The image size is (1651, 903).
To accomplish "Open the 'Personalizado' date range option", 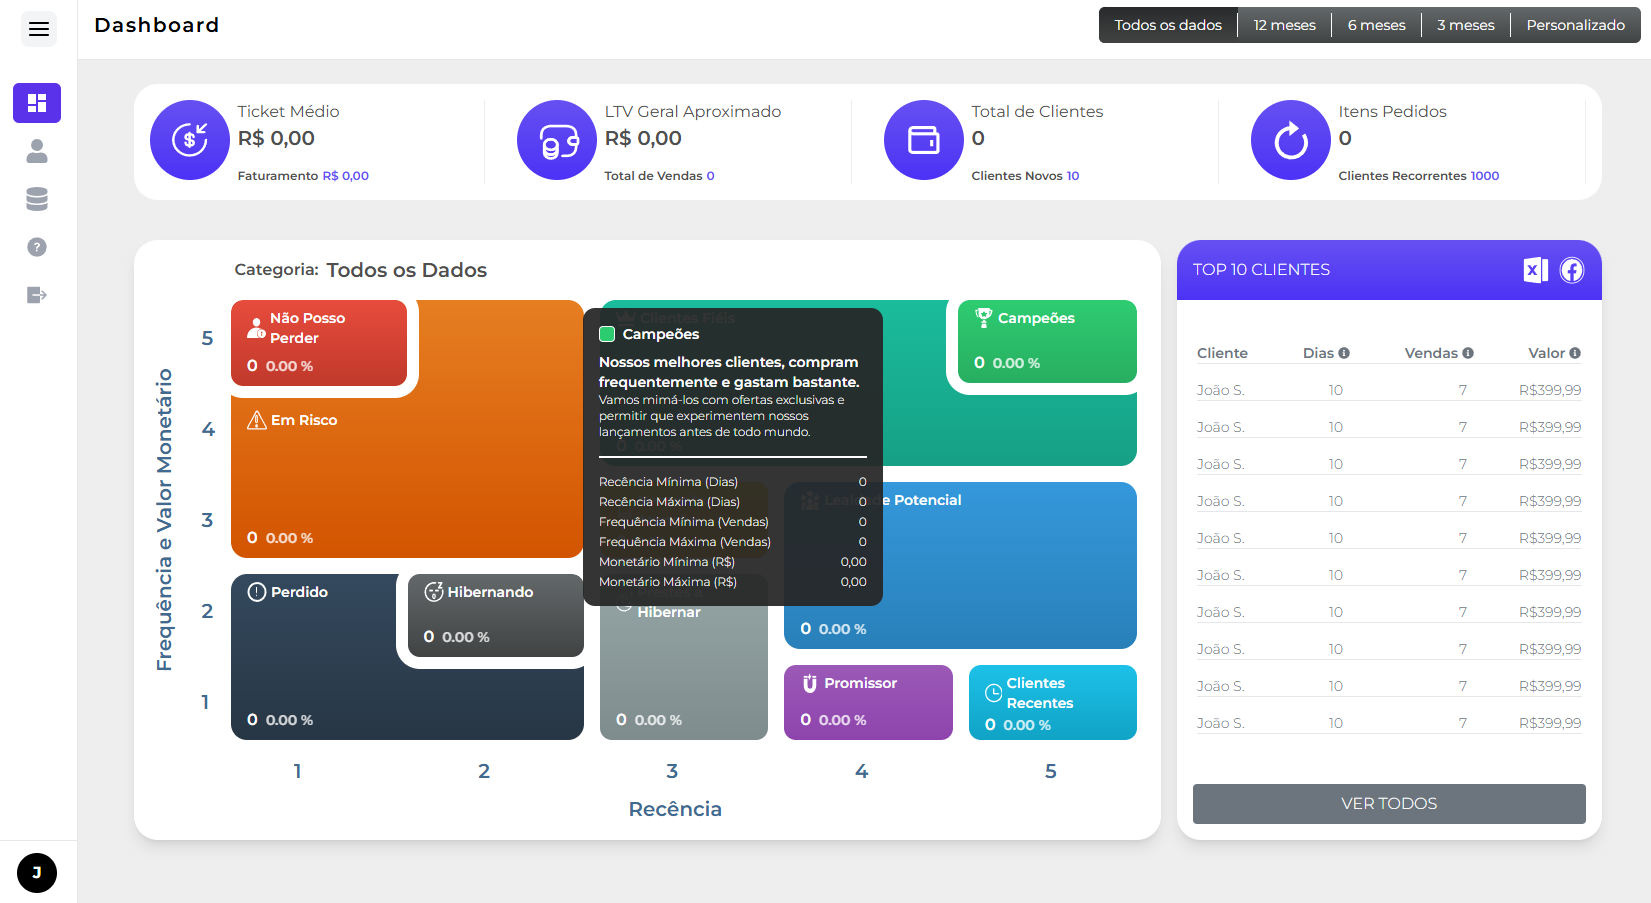I will 1575,25.
